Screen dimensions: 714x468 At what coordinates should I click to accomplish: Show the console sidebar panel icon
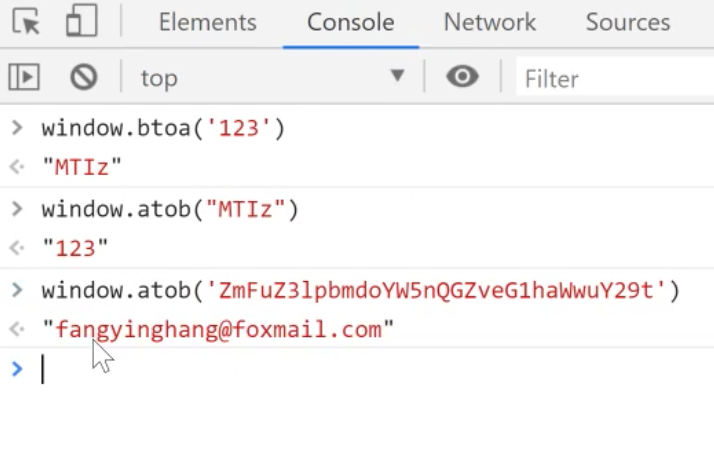pos(24,77)
